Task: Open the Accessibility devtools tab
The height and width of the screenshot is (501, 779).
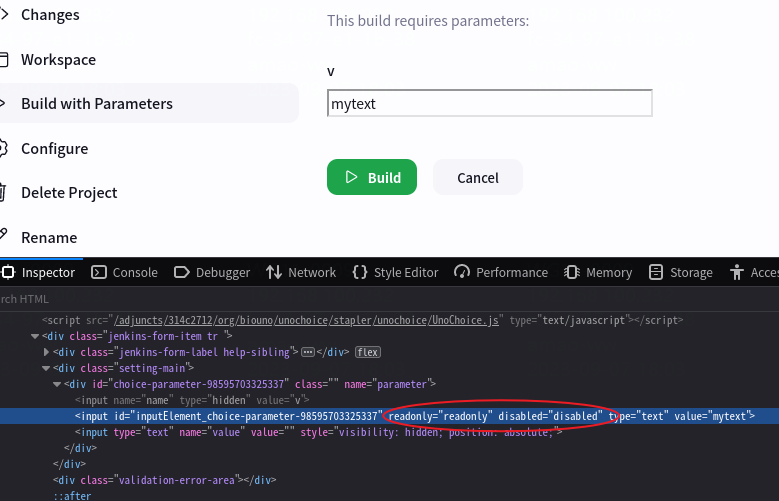Action: coord(753,272)
